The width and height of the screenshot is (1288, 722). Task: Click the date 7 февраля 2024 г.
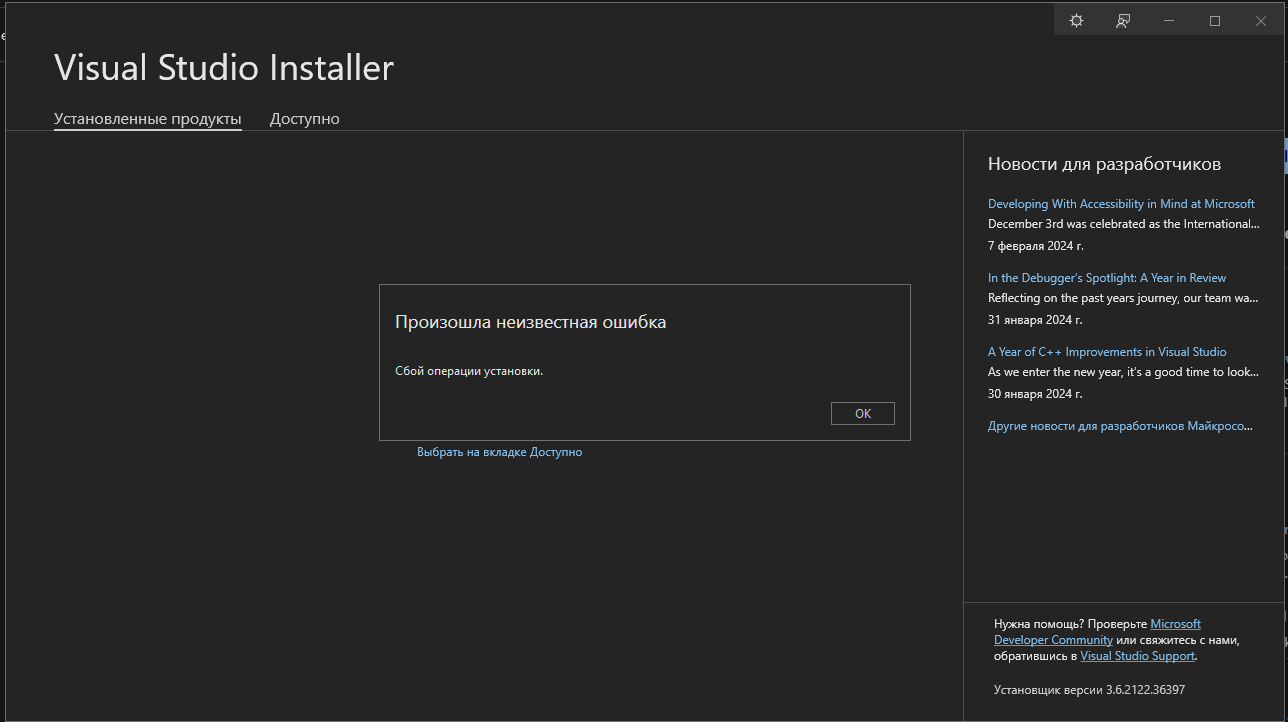[x=1036, y=246]
